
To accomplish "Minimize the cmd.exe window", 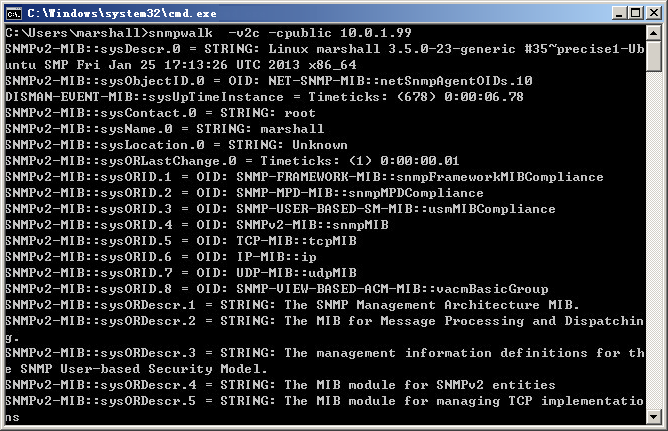I will (619, 13).
